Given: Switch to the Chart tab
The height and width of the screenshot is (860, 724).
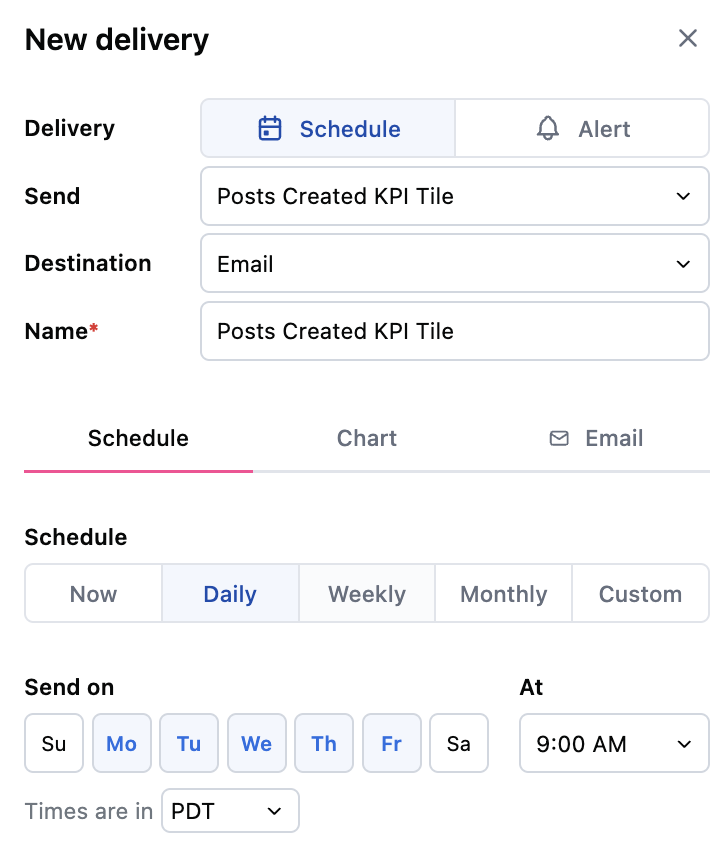Looking at the screenshot, I should [366, 438].
